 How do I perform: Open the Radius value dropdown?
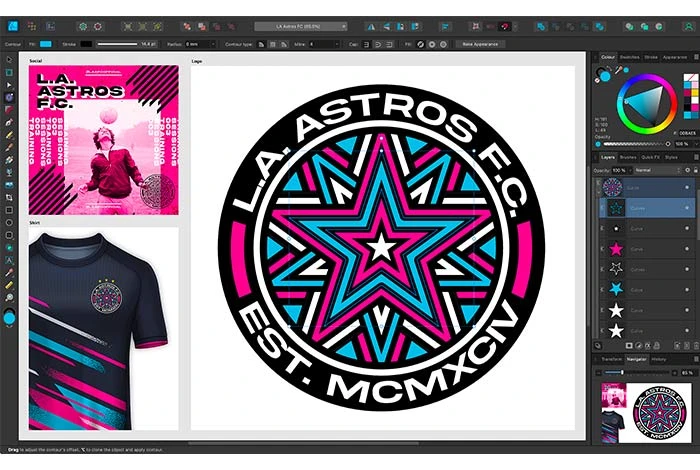click(213, 44)
